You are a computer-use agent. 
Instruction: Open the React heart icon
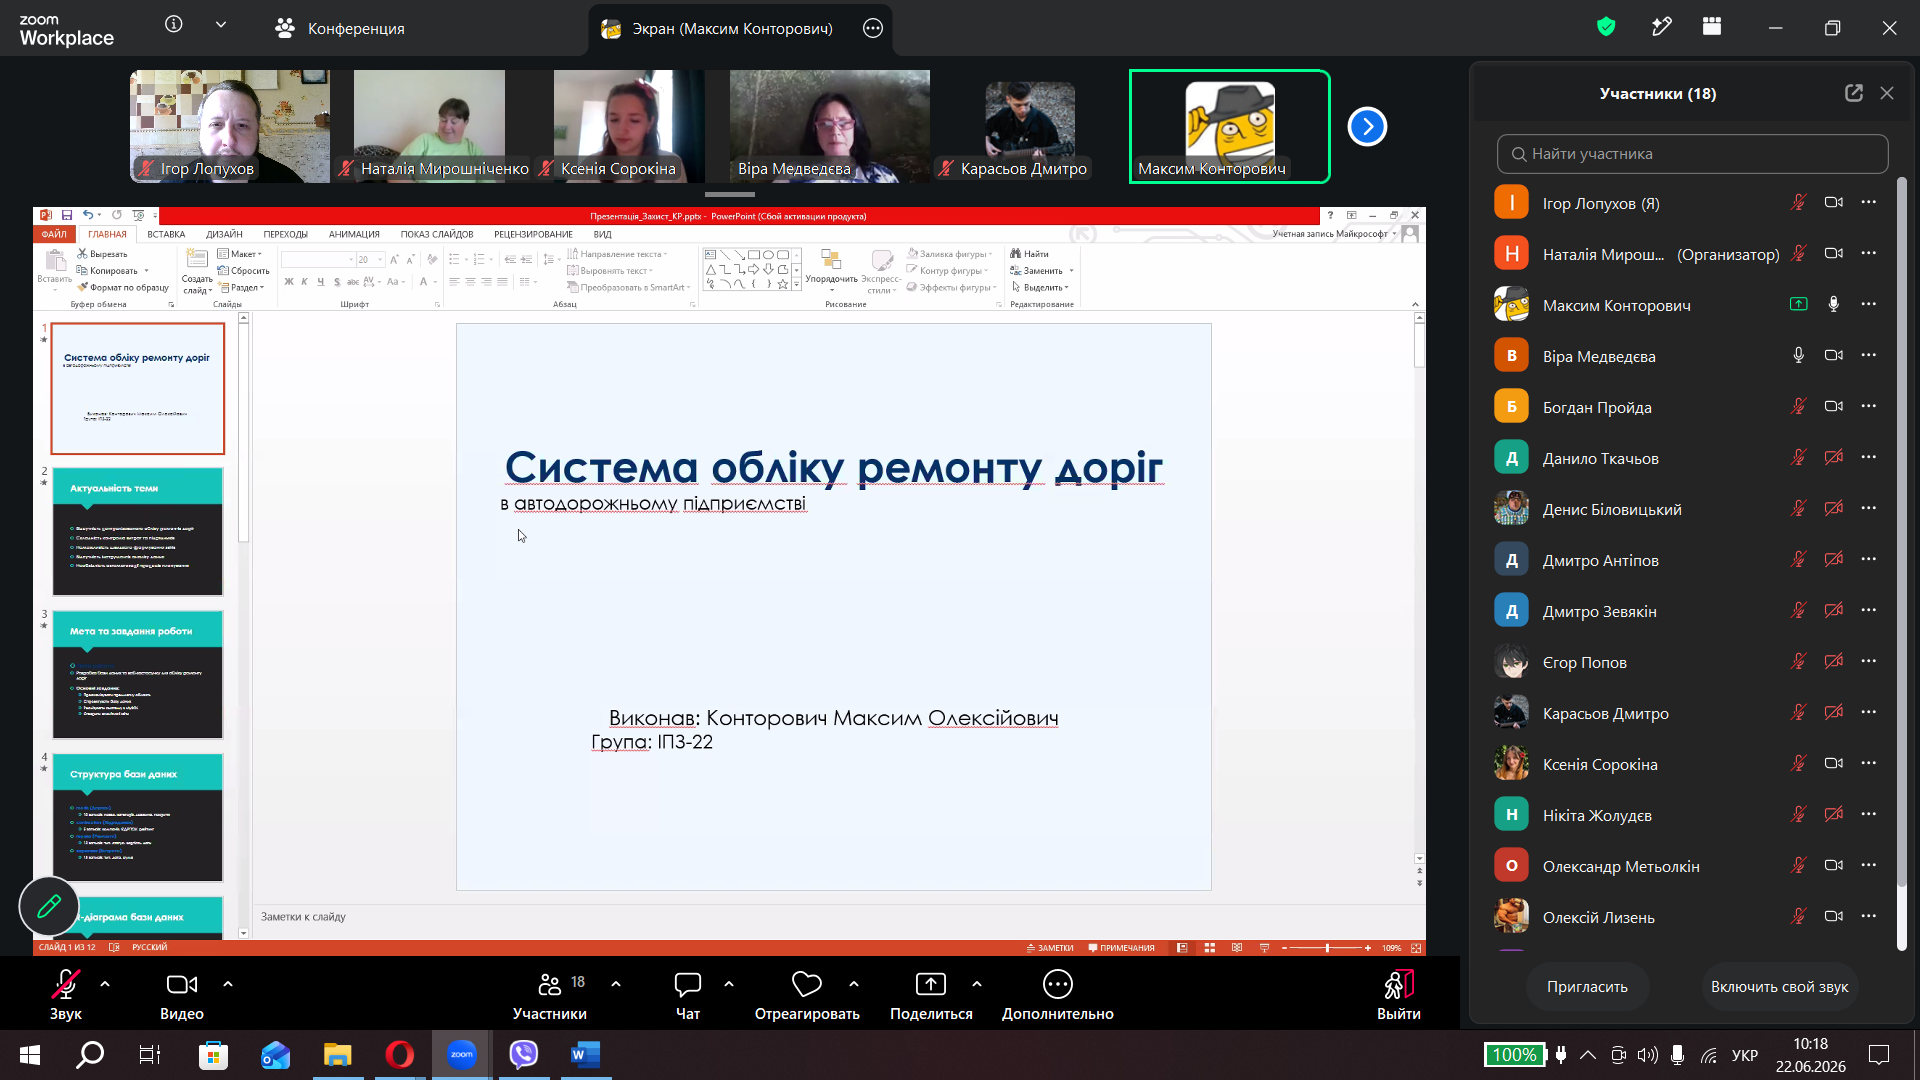coord(806,985)
